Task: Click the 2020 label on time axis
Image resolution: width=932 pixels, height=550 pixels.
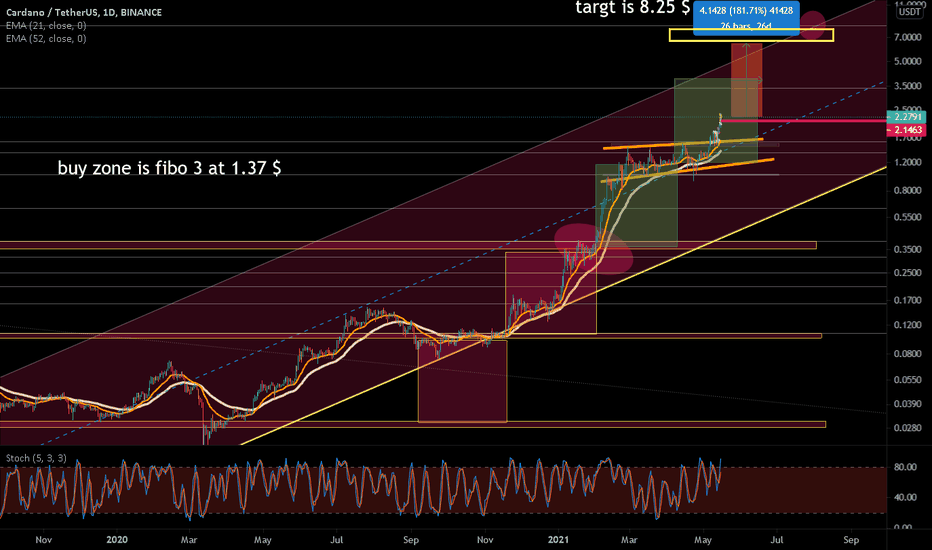Action: 117,540
